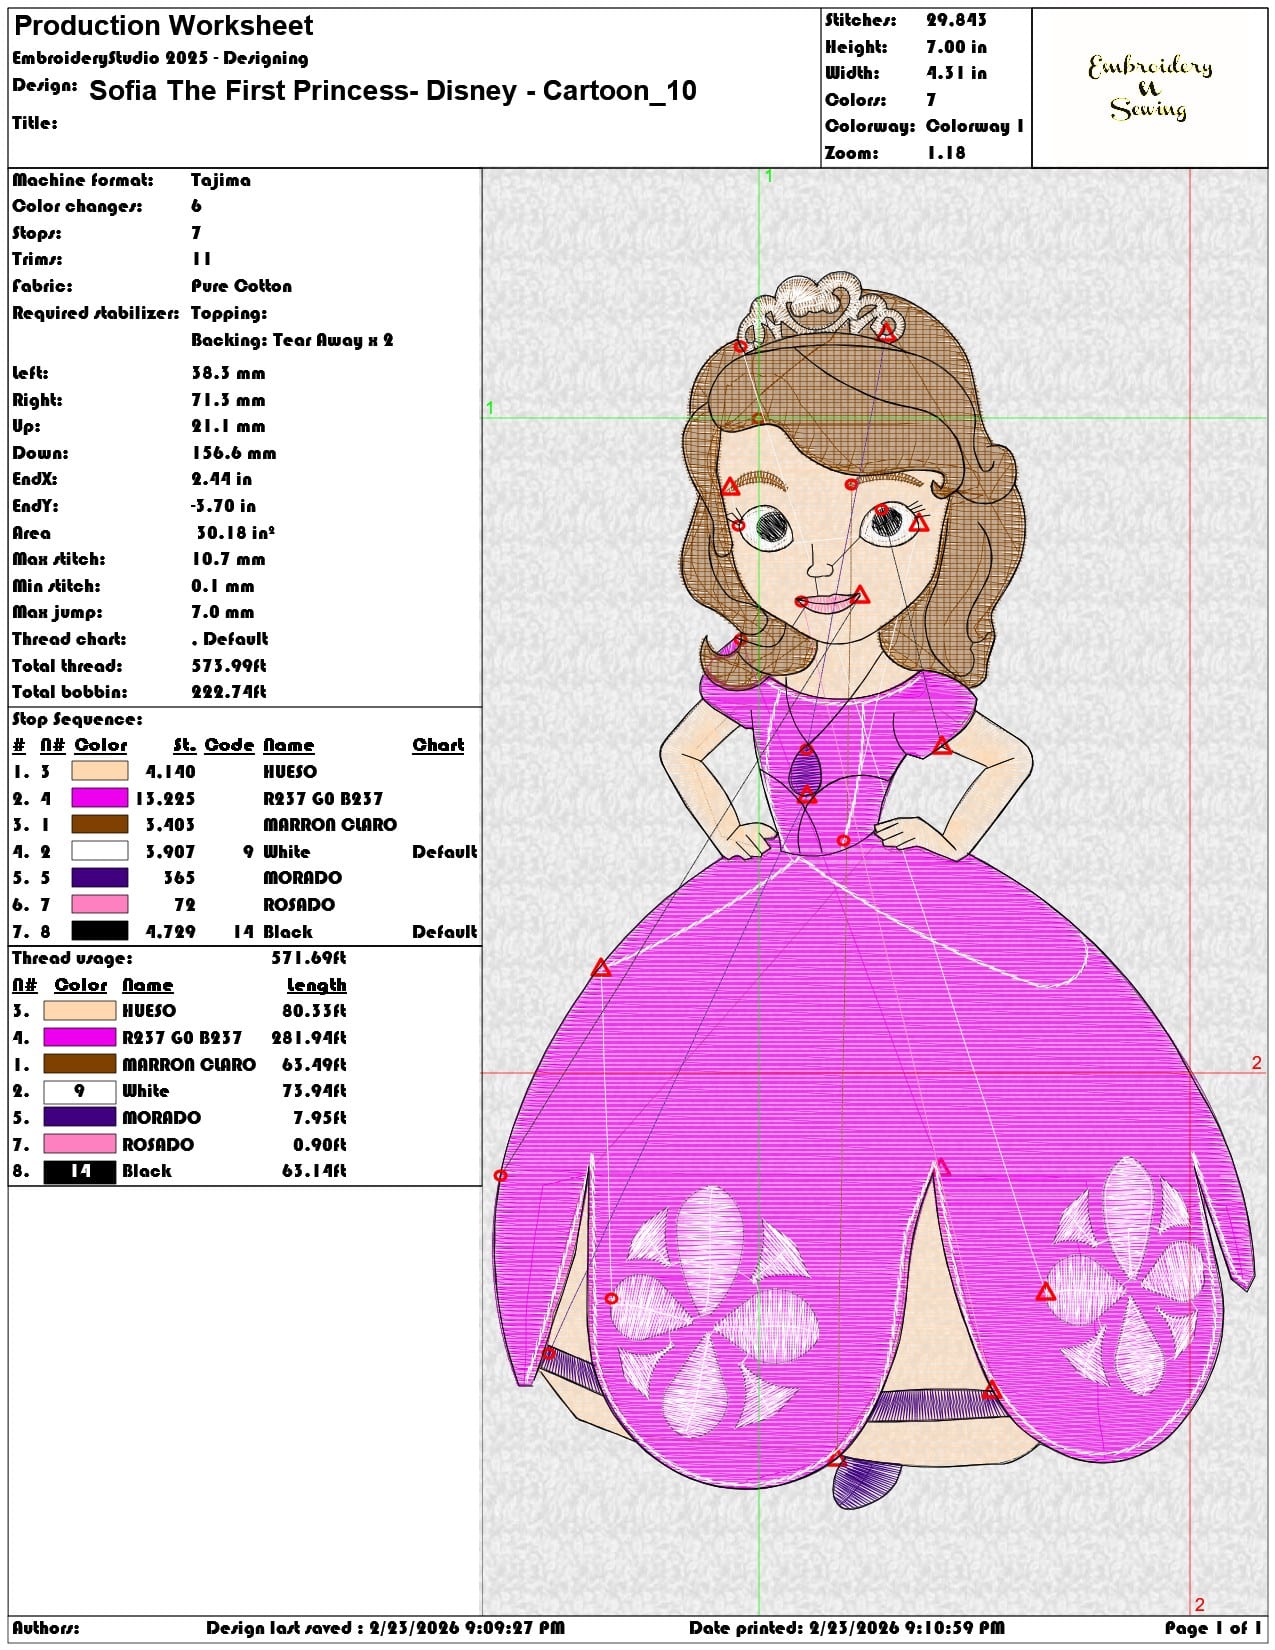This screenshot has width=1275, height=1650.
Task: Click the HUESO color swatch in Stop Sequence
Action: tap(100, 771)
